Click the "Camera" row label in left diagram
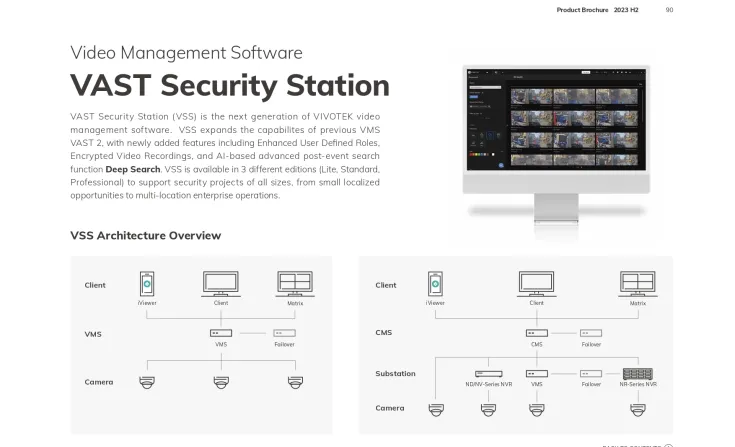Image resolution: width=735 pixels, height=447 pixels. 99,382
